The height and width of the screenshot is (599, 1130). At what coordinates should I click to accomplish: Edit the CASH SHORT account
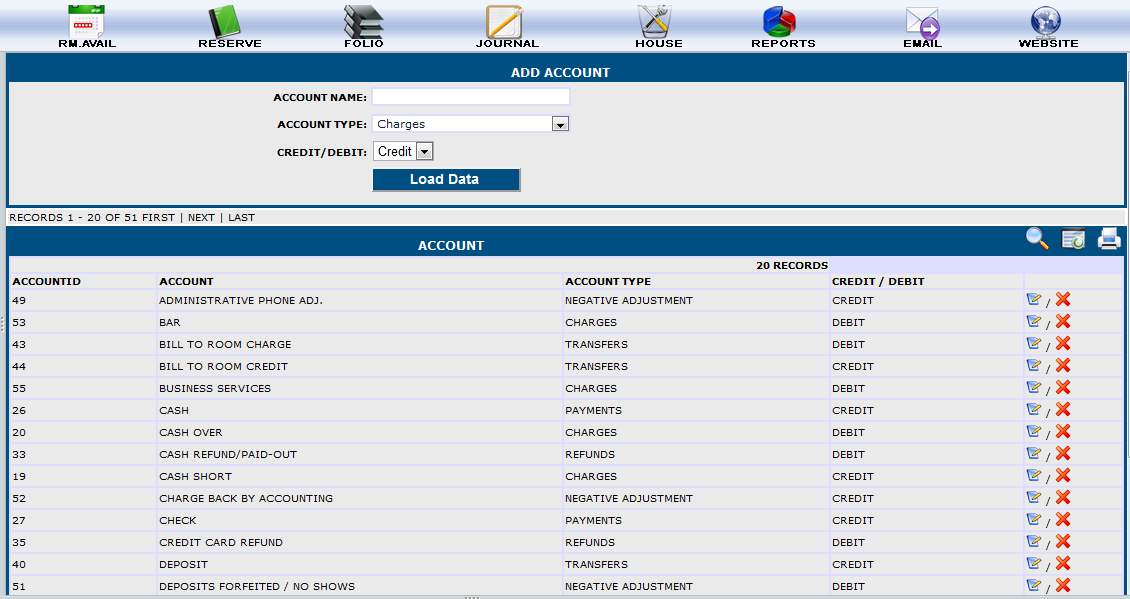click(1033, 475)
